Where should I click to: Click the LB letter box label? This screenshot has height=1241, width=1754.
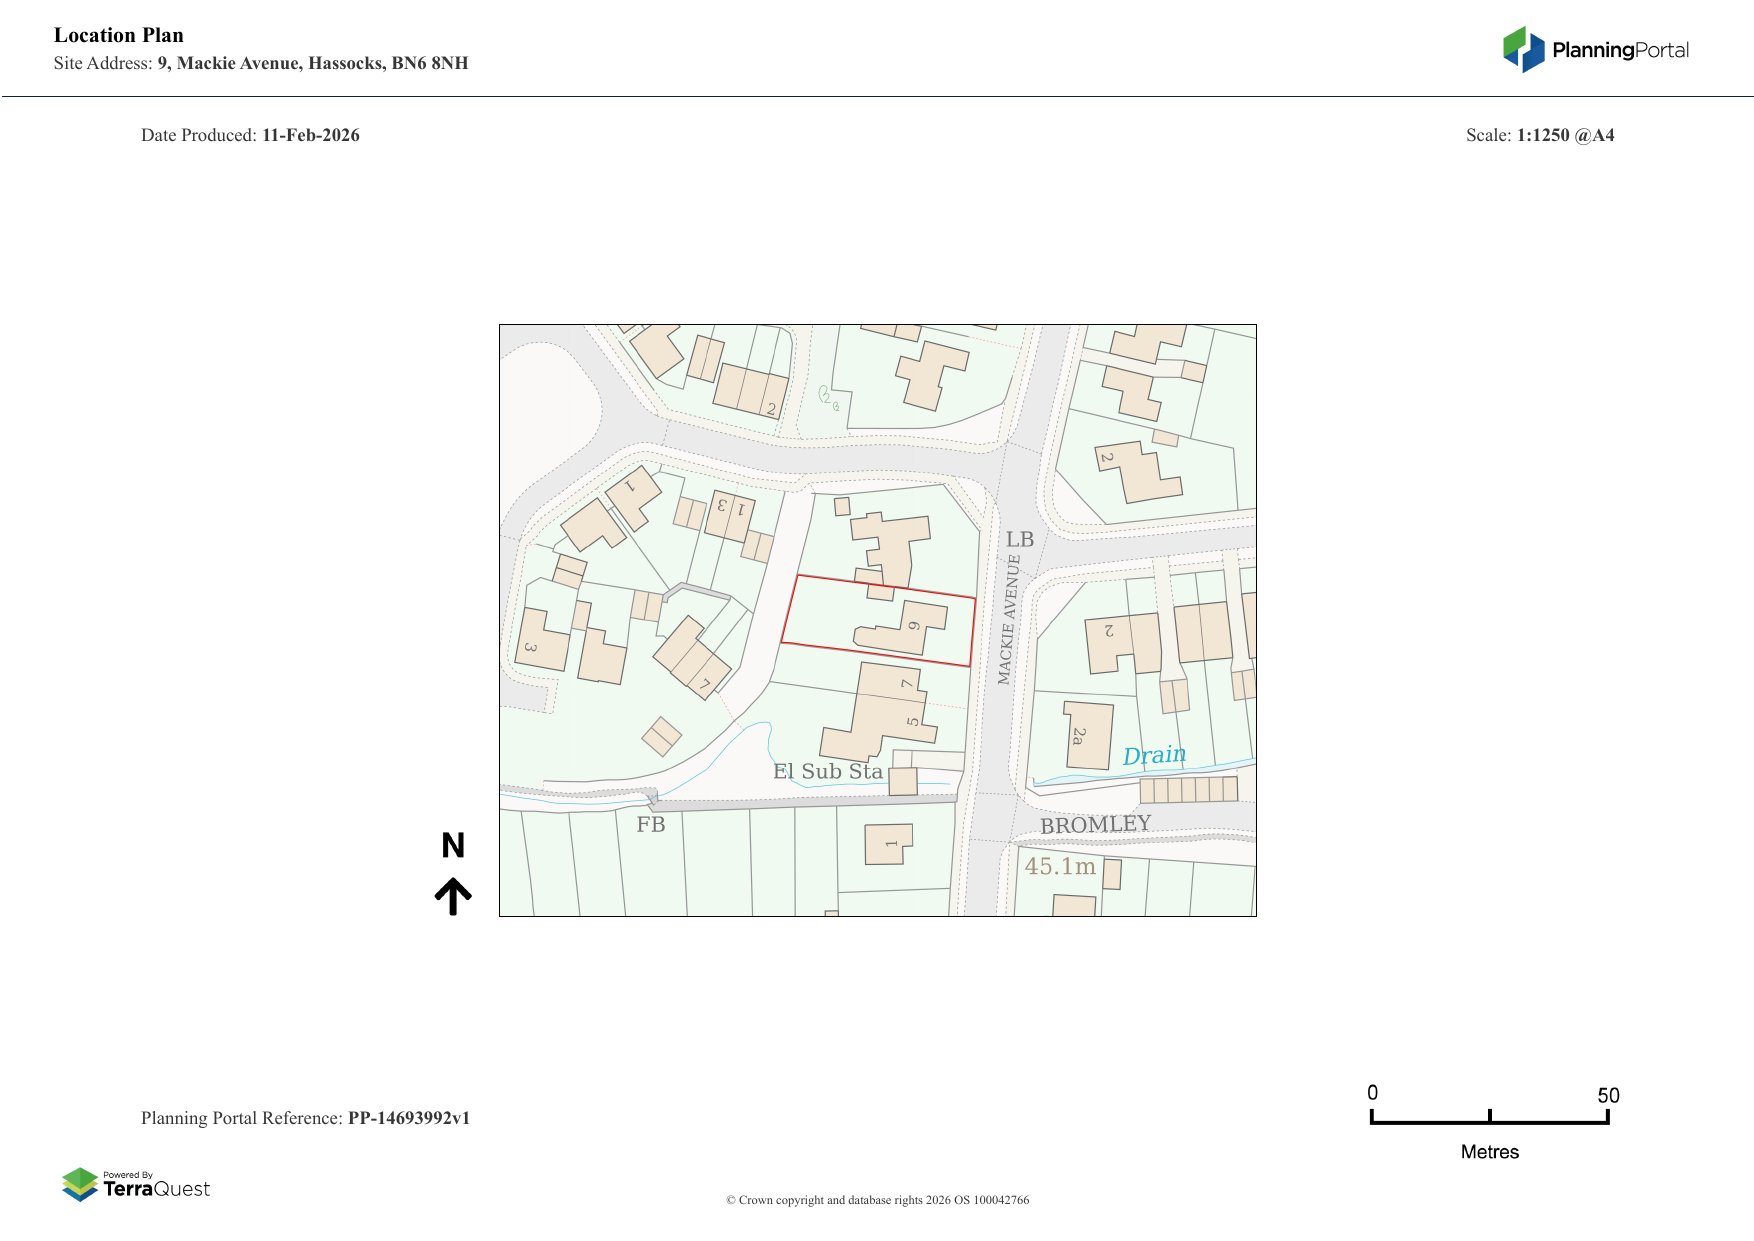1019,539
